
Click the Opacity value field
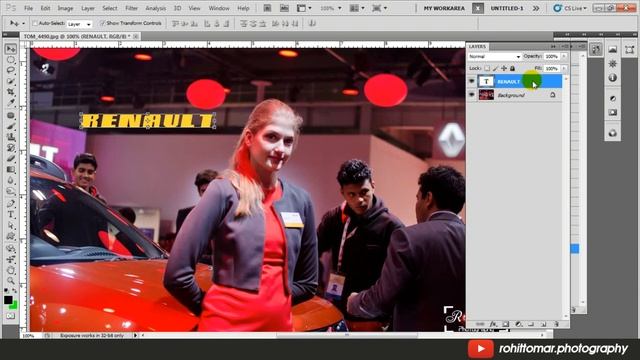pyautogui.click(x=552, y=56)
